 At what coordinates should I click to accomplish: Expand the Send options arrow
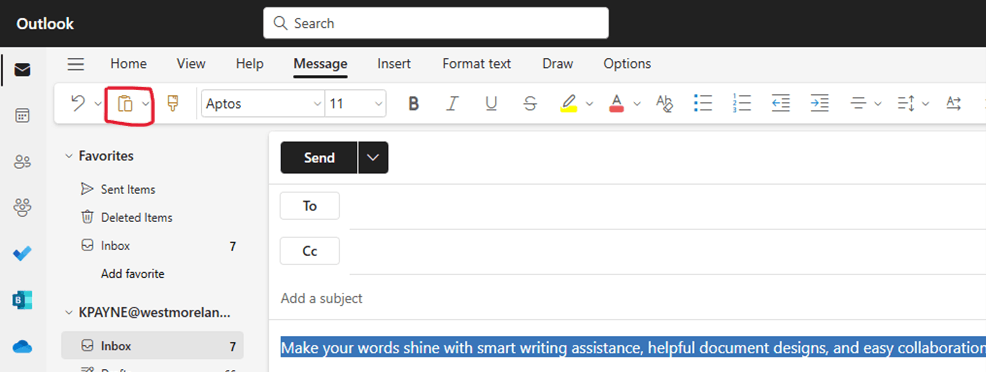click(x=373, y=158)
